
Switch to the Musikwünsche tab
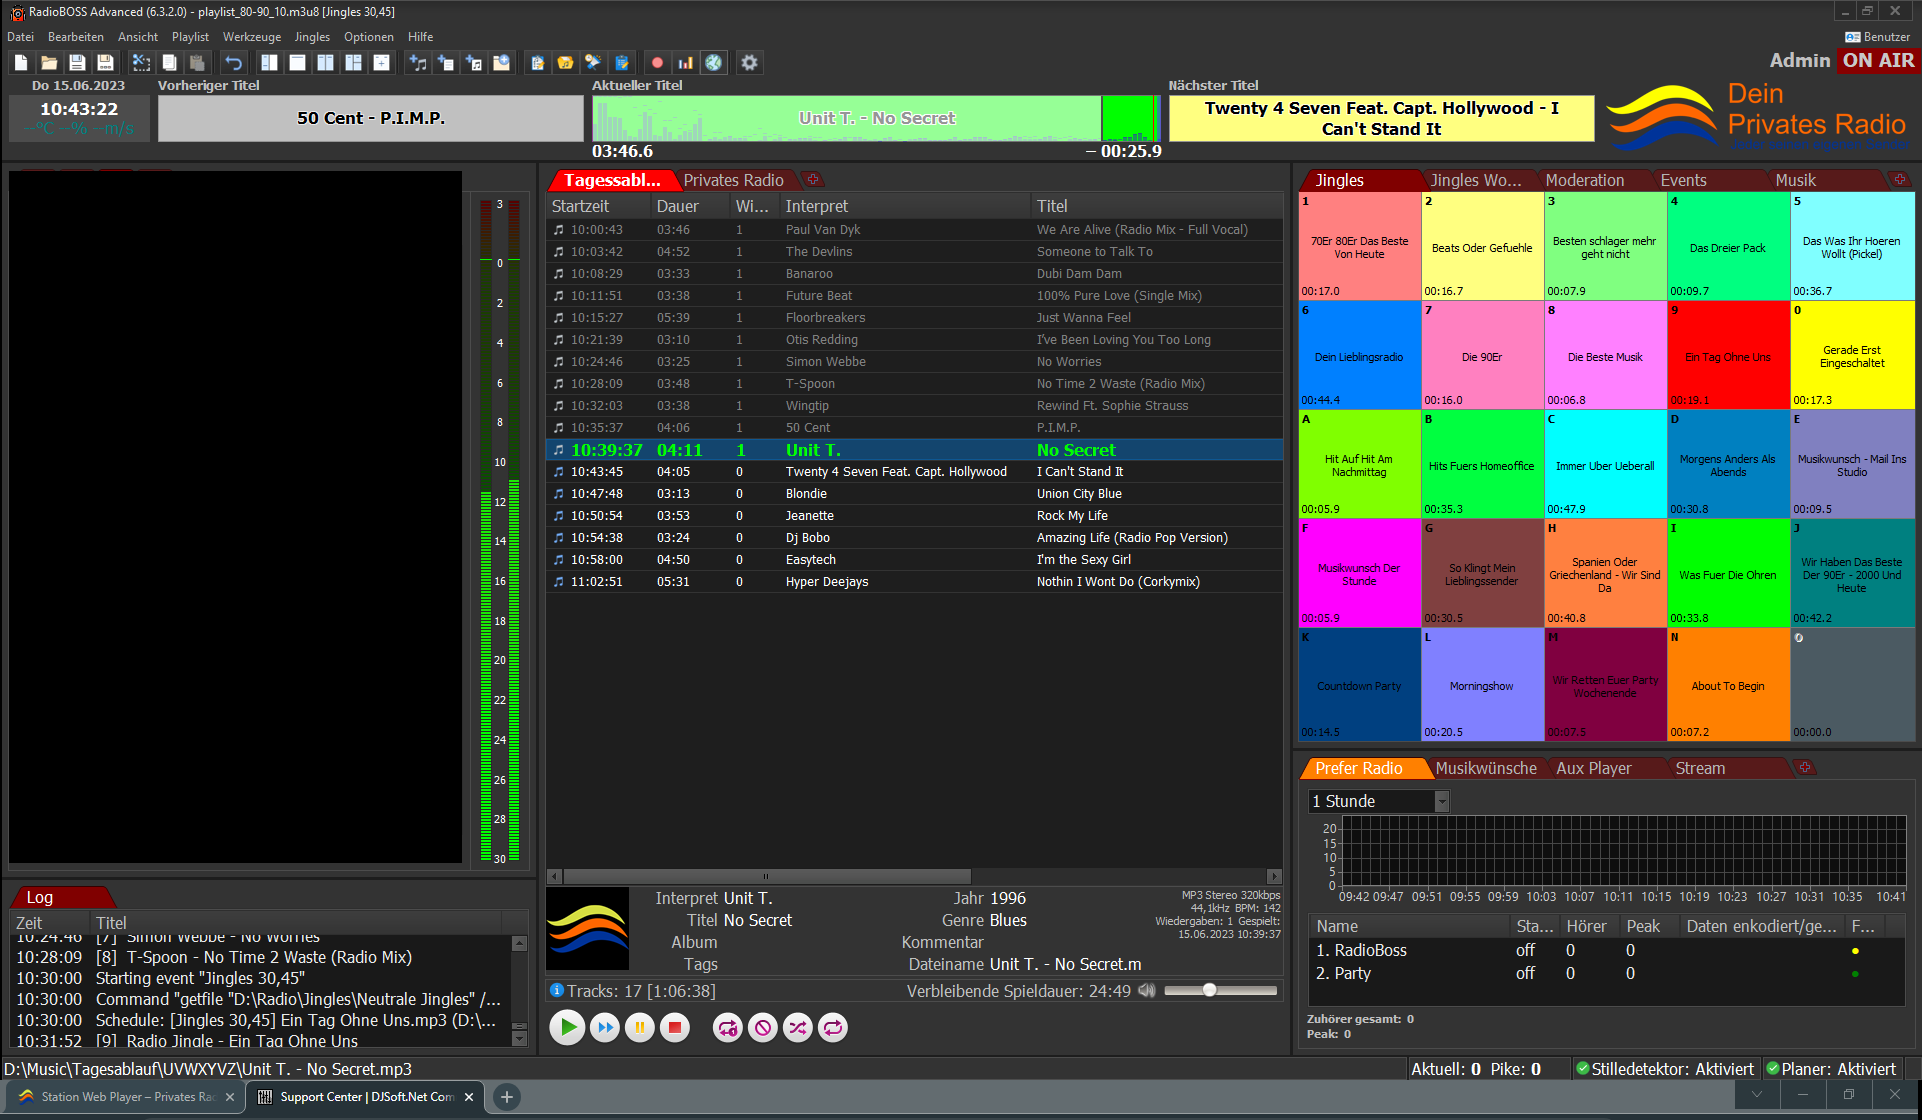[1486, 768]
